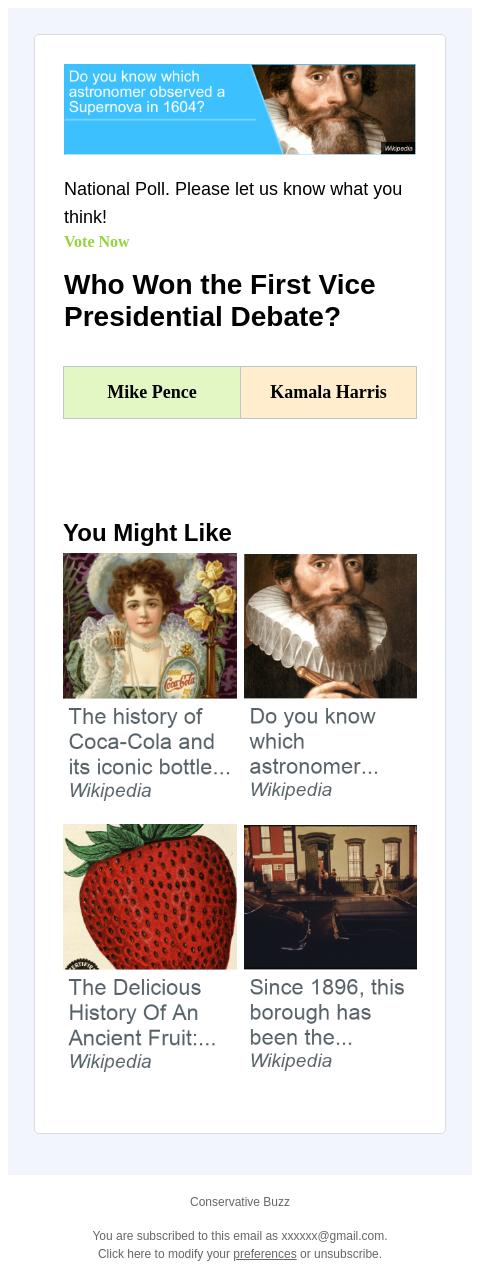Click Wikipedia source under borough article
480x1271 pixels.
[291, 1061]
